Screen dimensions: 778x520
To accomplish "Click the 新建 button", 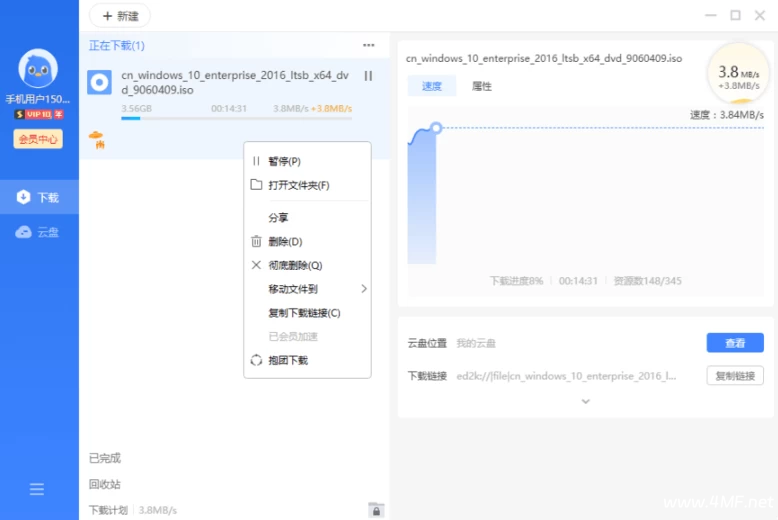I will [x=120, y=16].
